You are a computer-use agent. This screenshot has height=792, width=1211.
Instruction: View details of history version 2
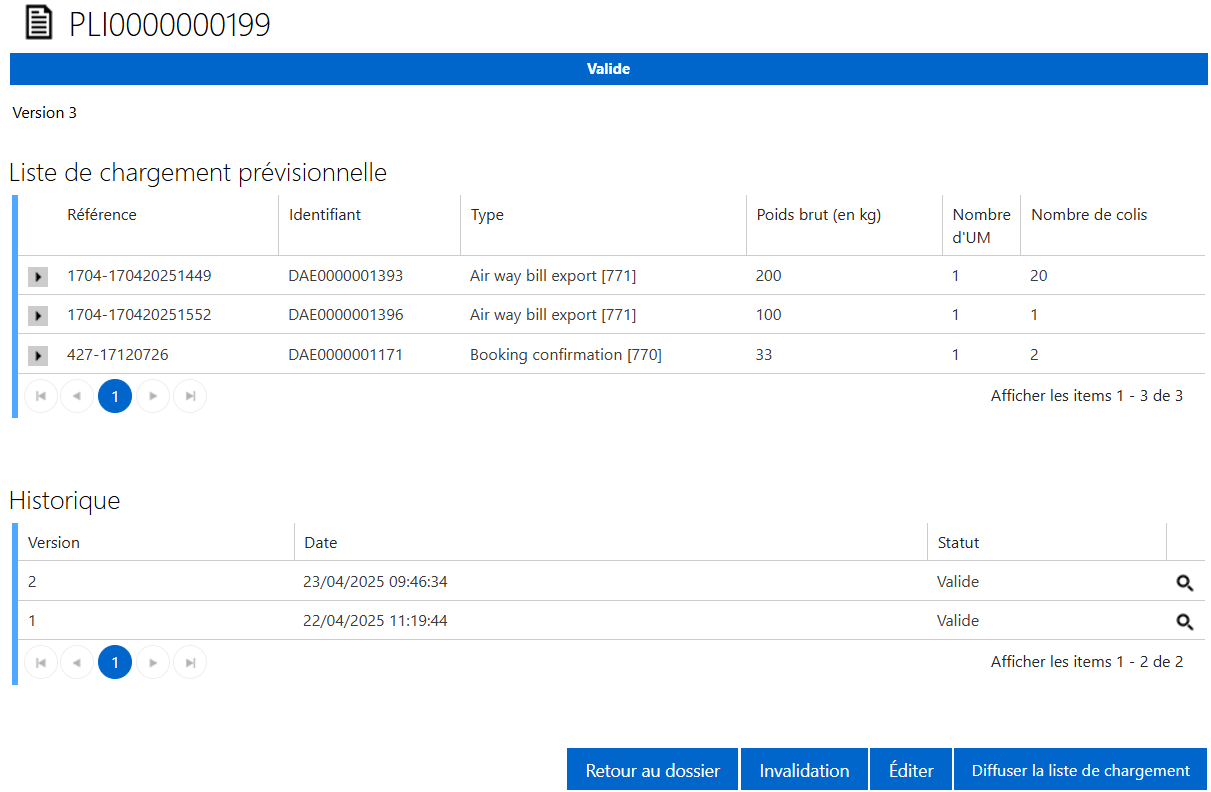click(1184, 583)
